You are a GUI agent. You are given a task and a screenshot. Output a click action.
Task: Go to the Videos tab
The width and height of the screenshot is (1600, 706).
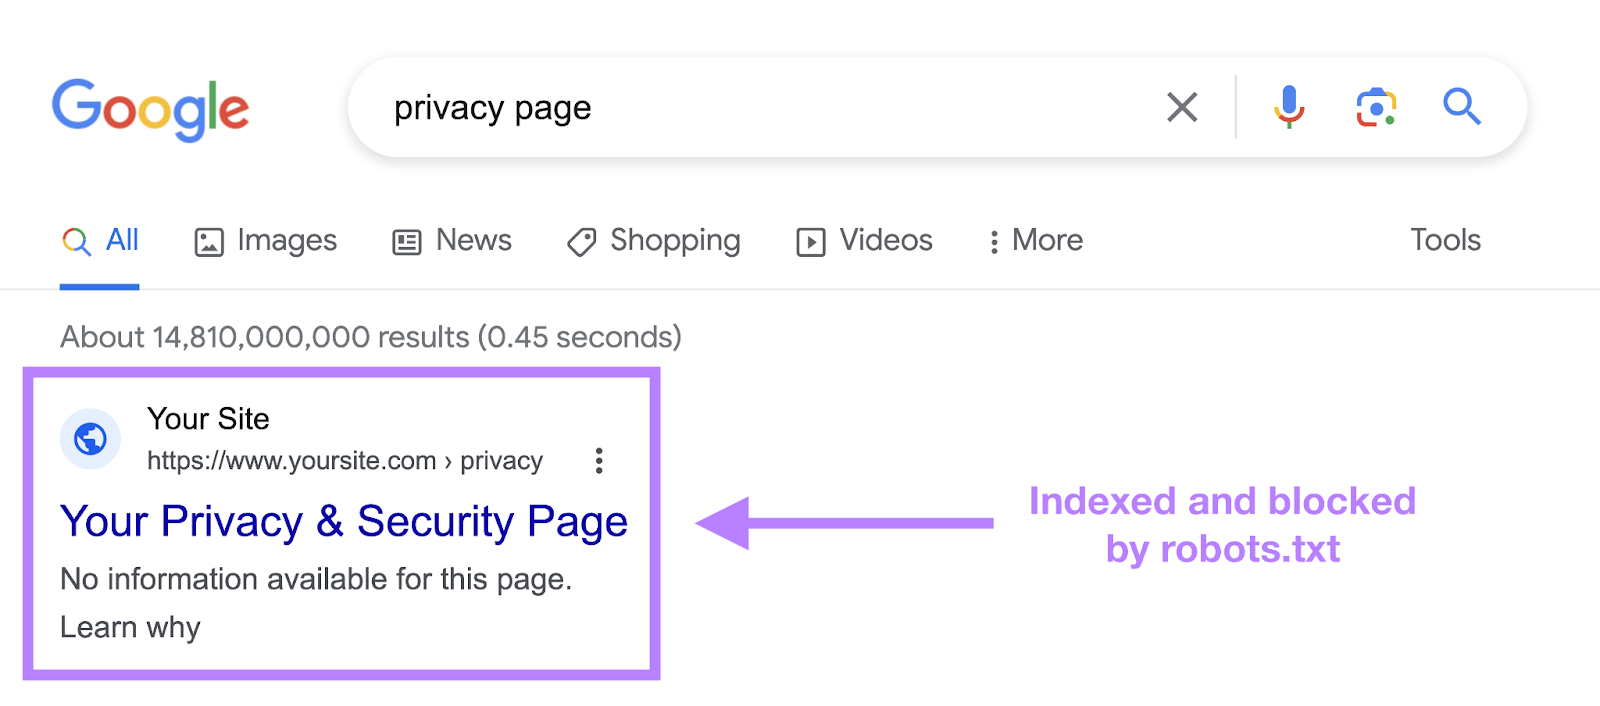click(x=865, y=241)
